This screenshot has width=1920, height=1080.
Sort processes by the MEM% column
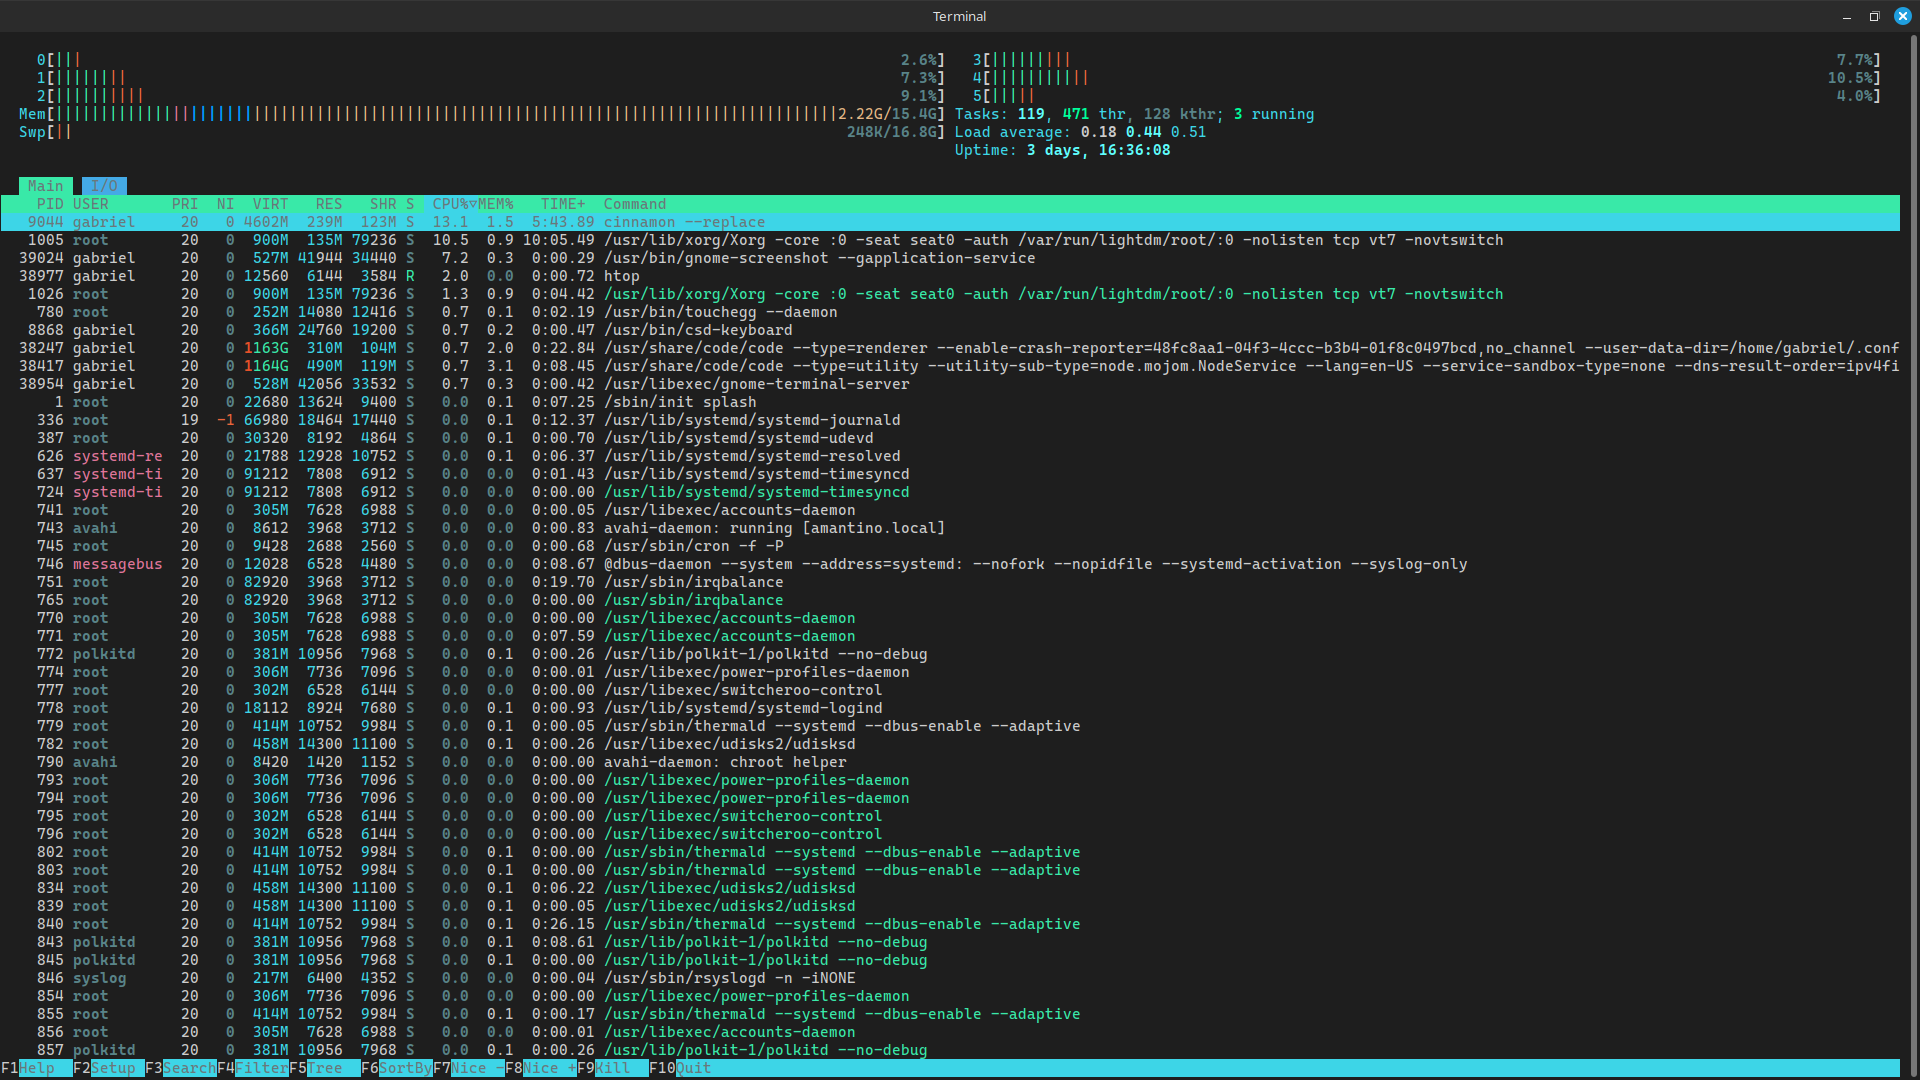pos(497,203)
